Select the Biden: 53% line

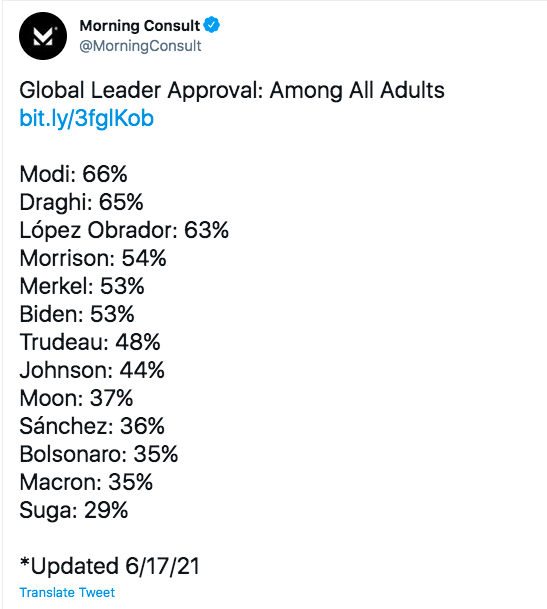[77, 314]
